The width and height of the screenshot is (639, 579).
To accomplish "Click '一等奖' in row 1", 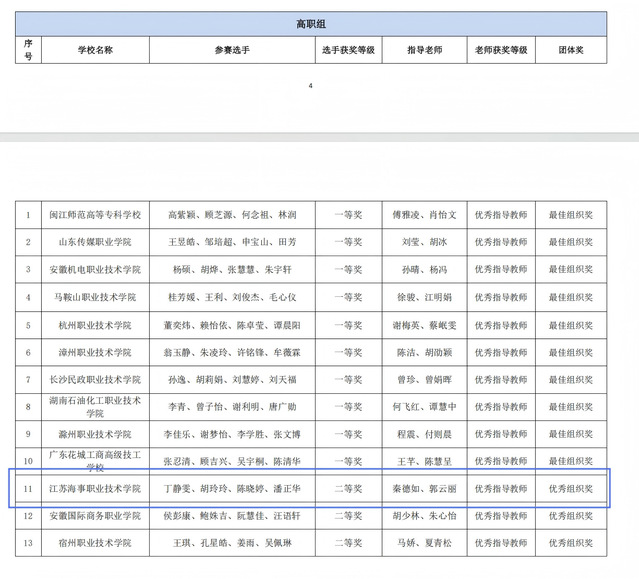I will point(348,215).
